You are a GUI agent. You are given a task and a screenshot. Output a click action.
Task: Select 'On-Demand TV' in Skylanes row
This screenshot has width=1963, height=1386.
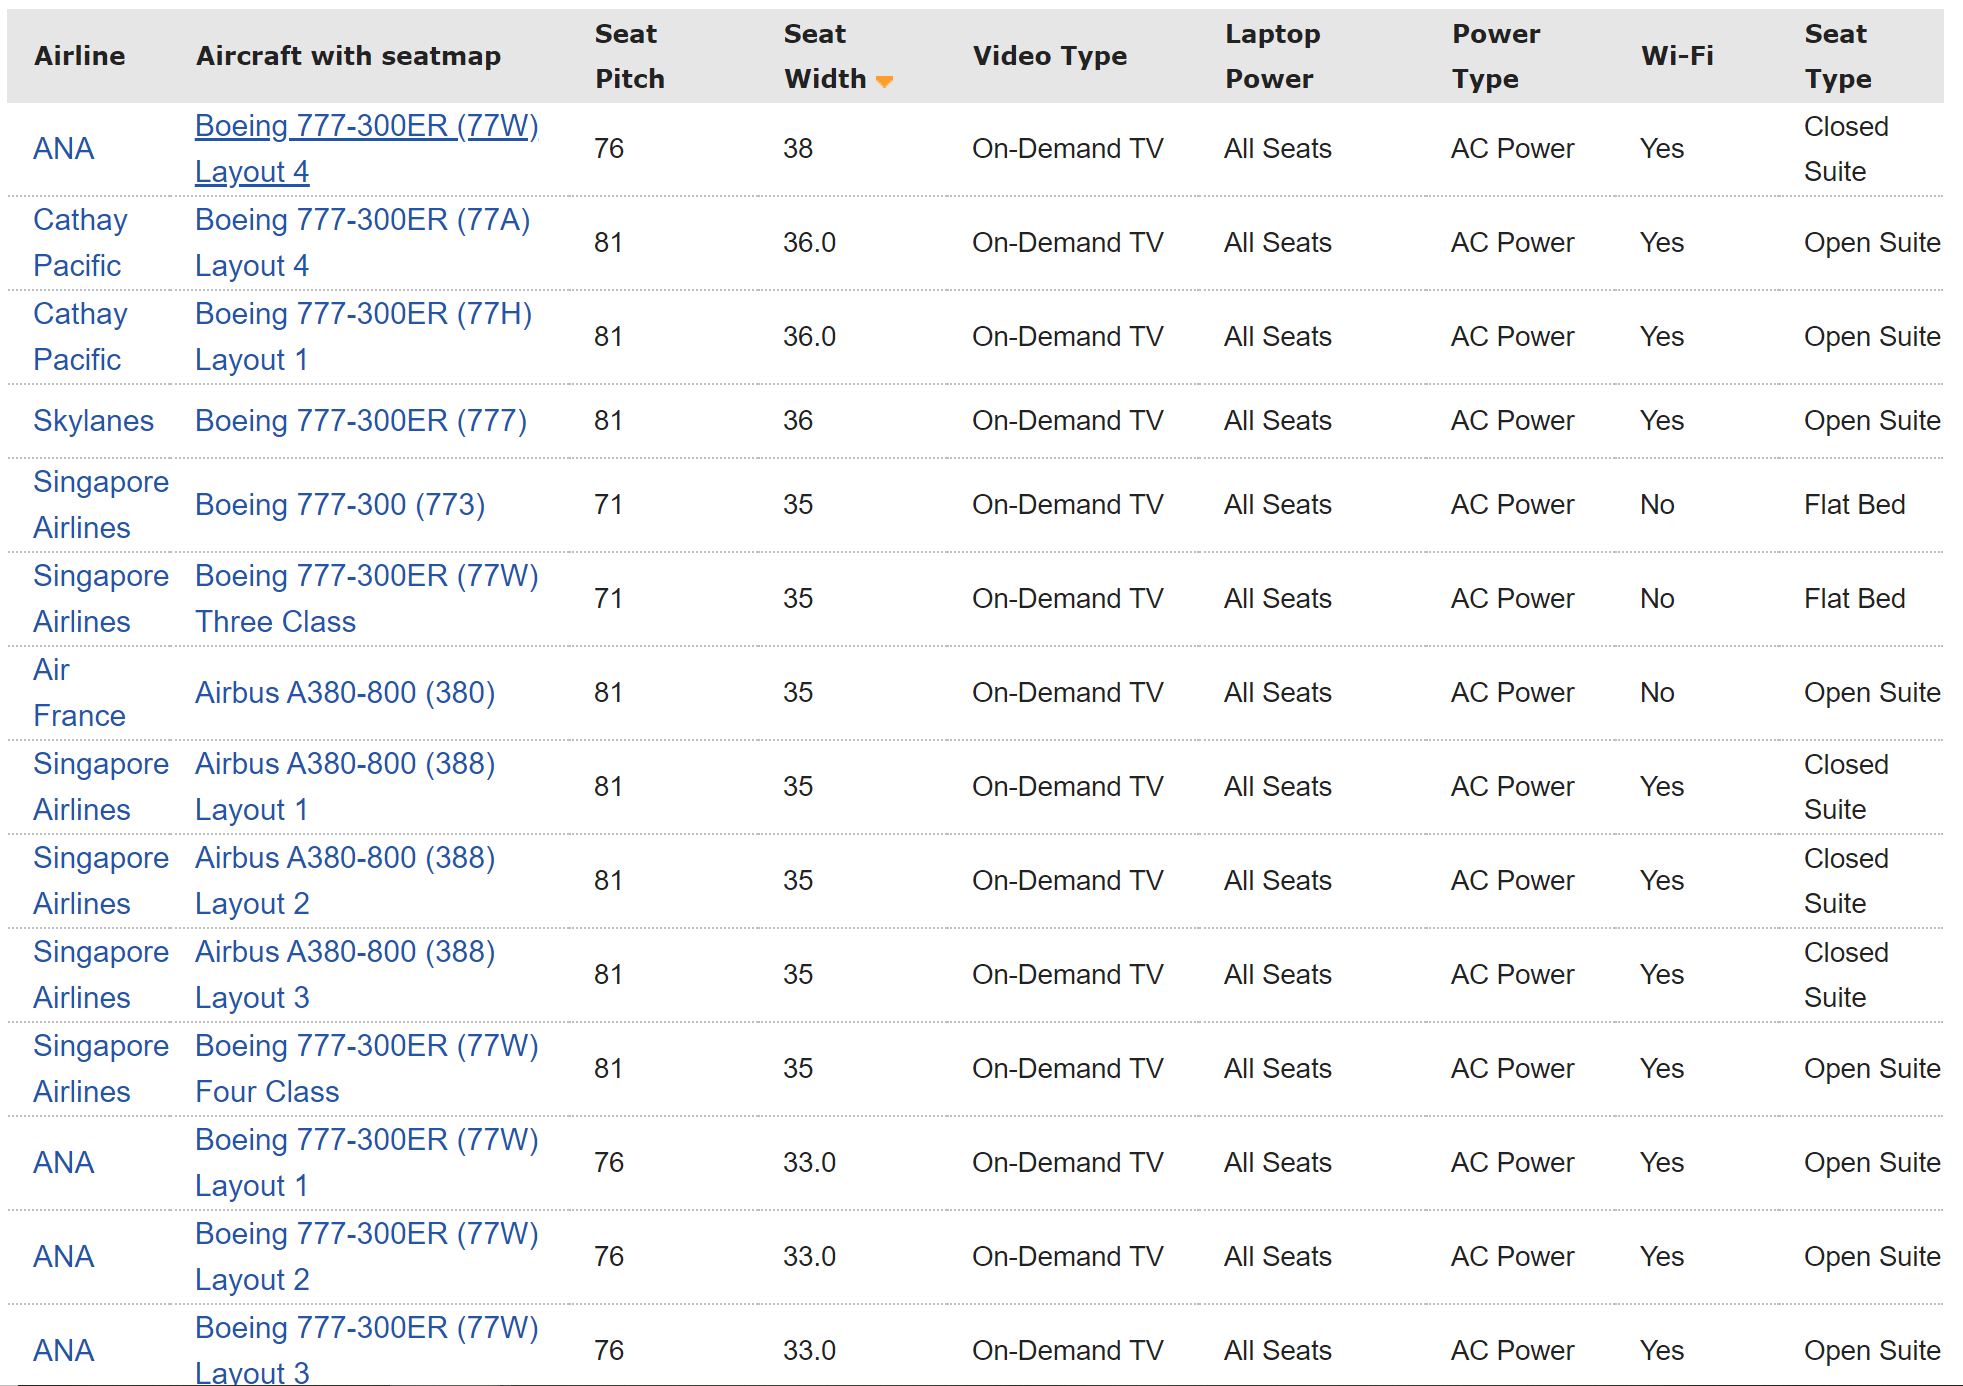tap(1067, 421)
